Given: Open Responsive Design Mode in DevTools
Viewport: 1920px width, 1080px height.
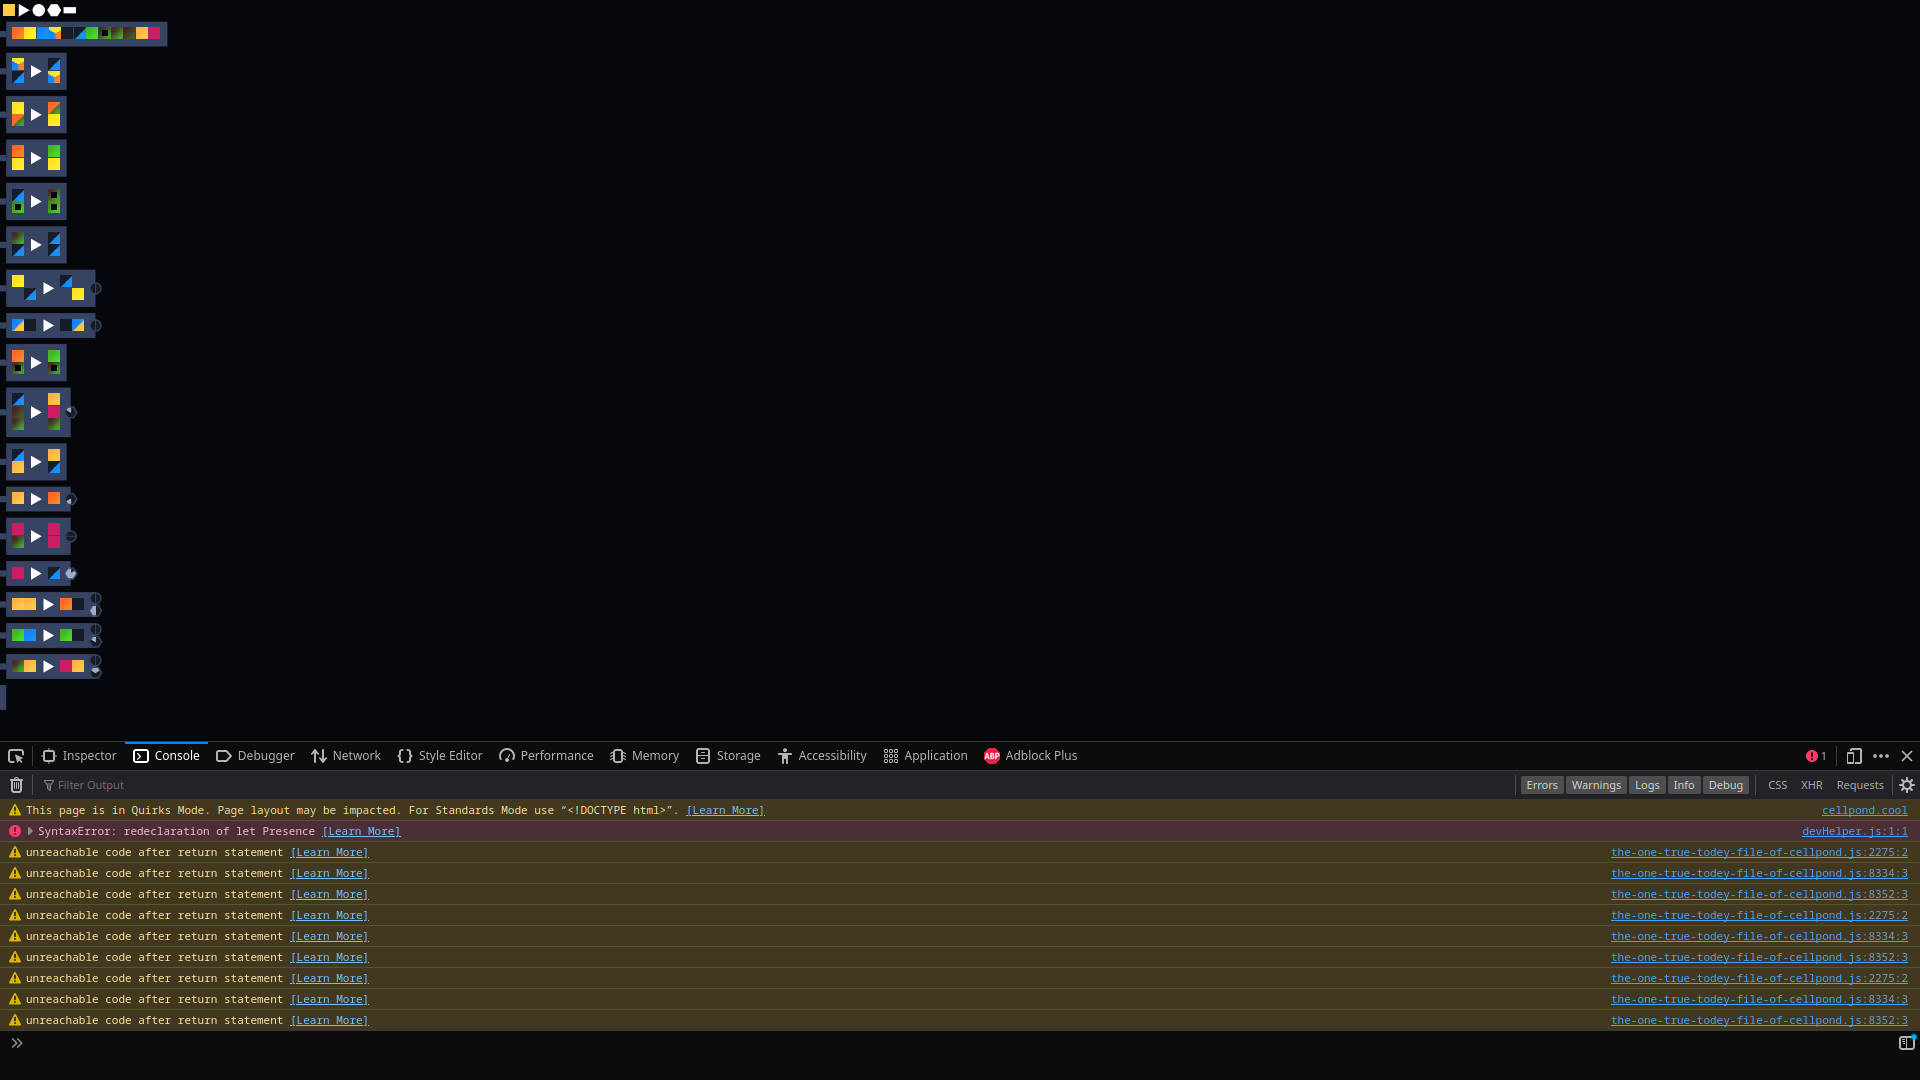Looking at the screenshot, I should (x=1855, y=756).
